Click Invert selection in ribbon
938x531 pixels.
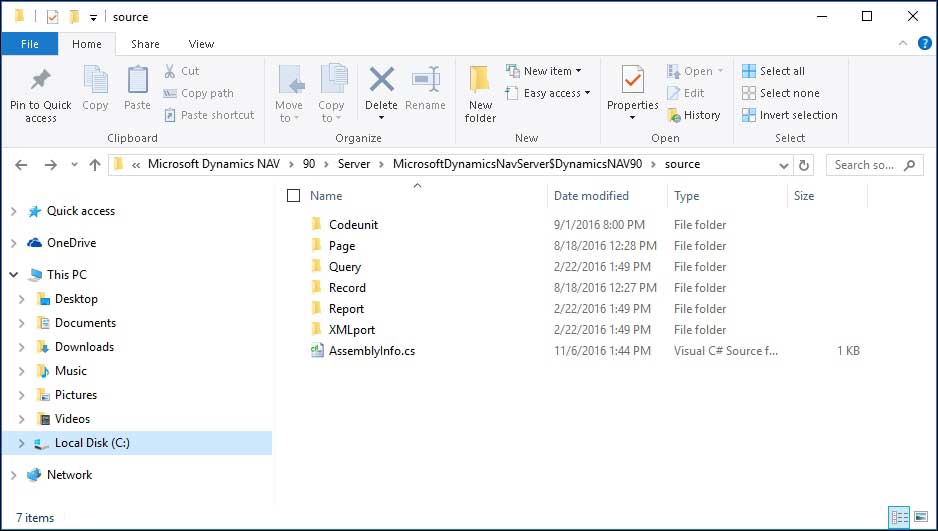pos(790,115)
